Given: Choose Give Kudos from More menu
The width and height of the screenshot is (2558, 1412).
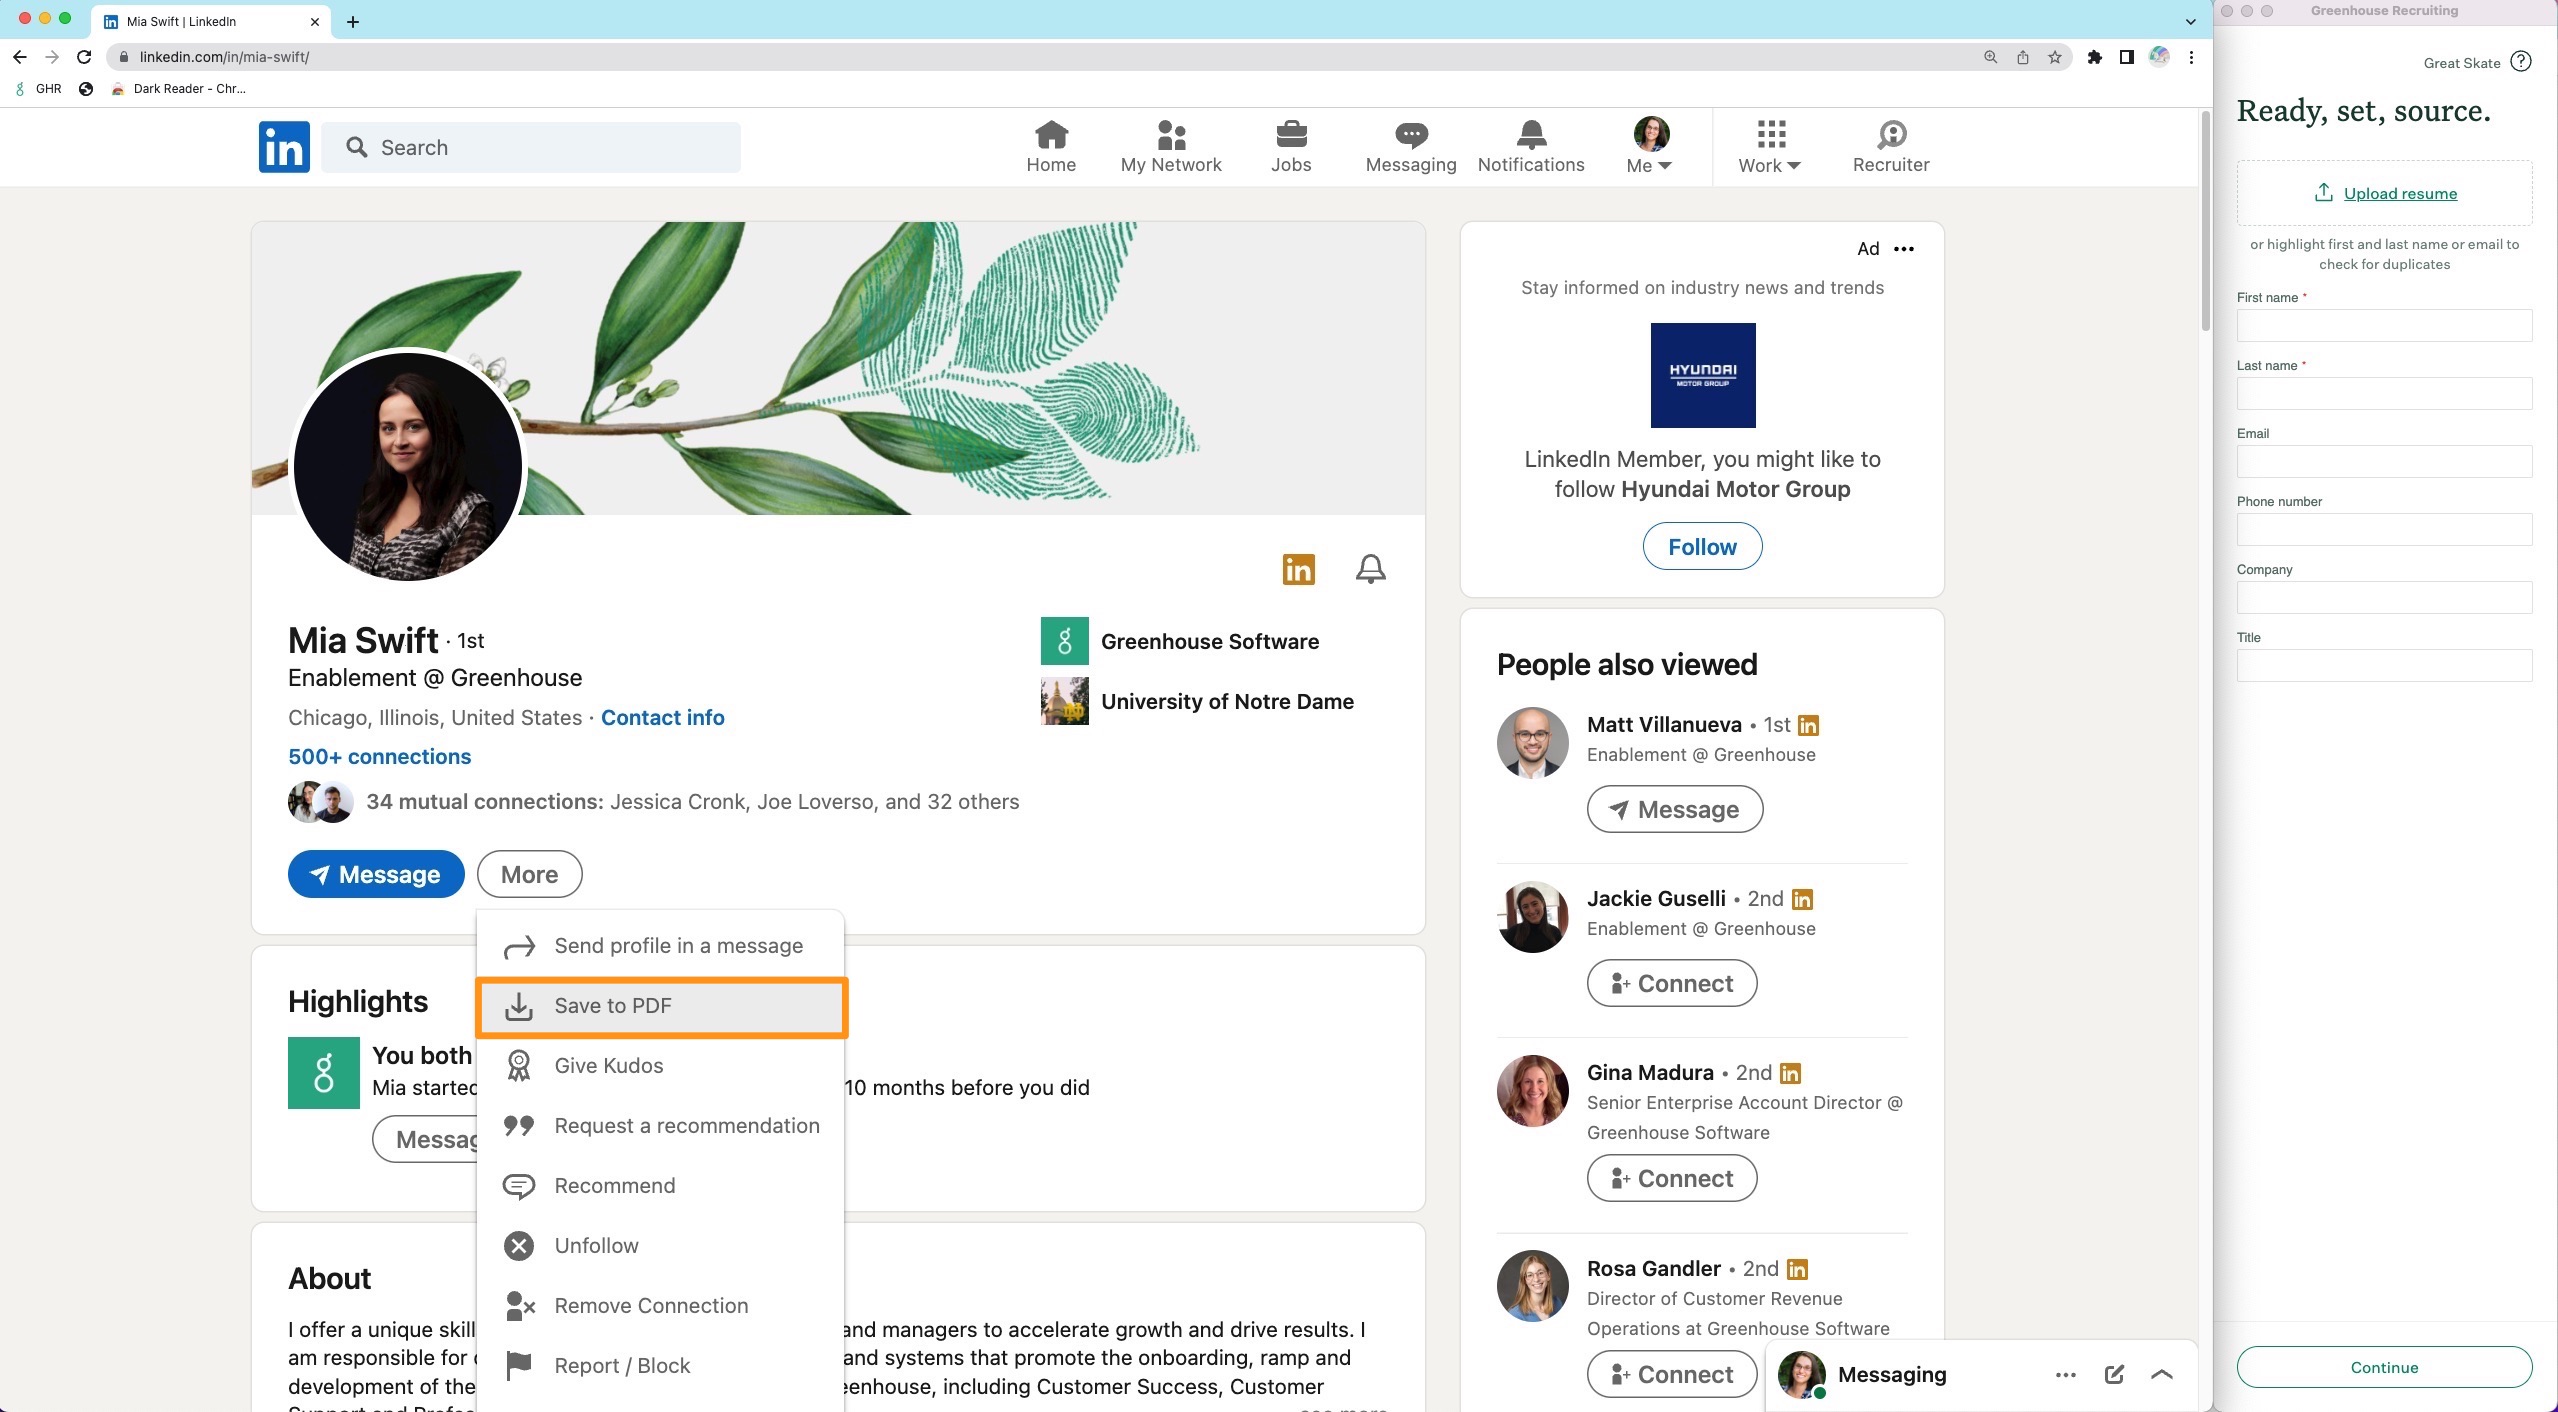Looking at the screenshot, I should (608, 1066).
